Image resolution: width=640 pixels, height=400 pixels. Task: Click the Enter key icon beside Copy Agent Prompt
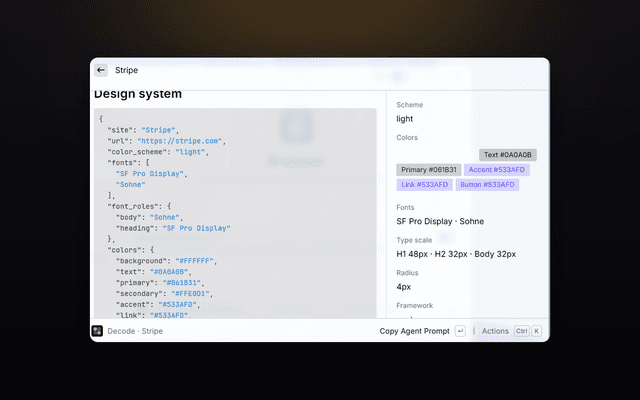pos(460,331)
